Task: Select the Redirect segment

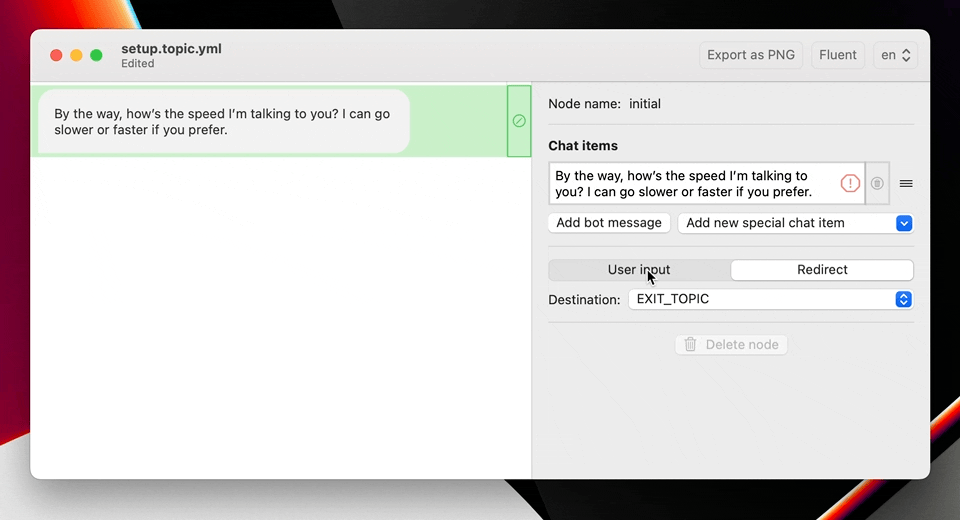Action: click(x=822, y=270)
